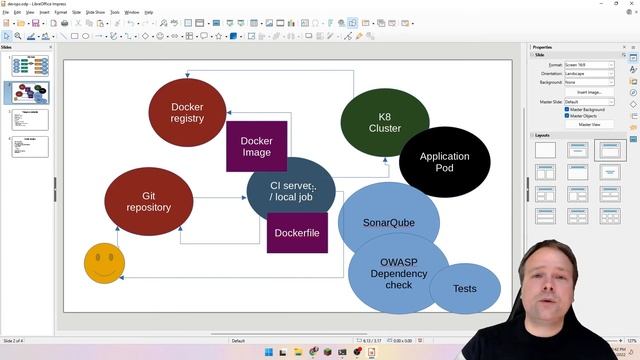Screen dimensions: 640x360
Task: Select the Diamond basic shapes tool
Action: [145, 36]
